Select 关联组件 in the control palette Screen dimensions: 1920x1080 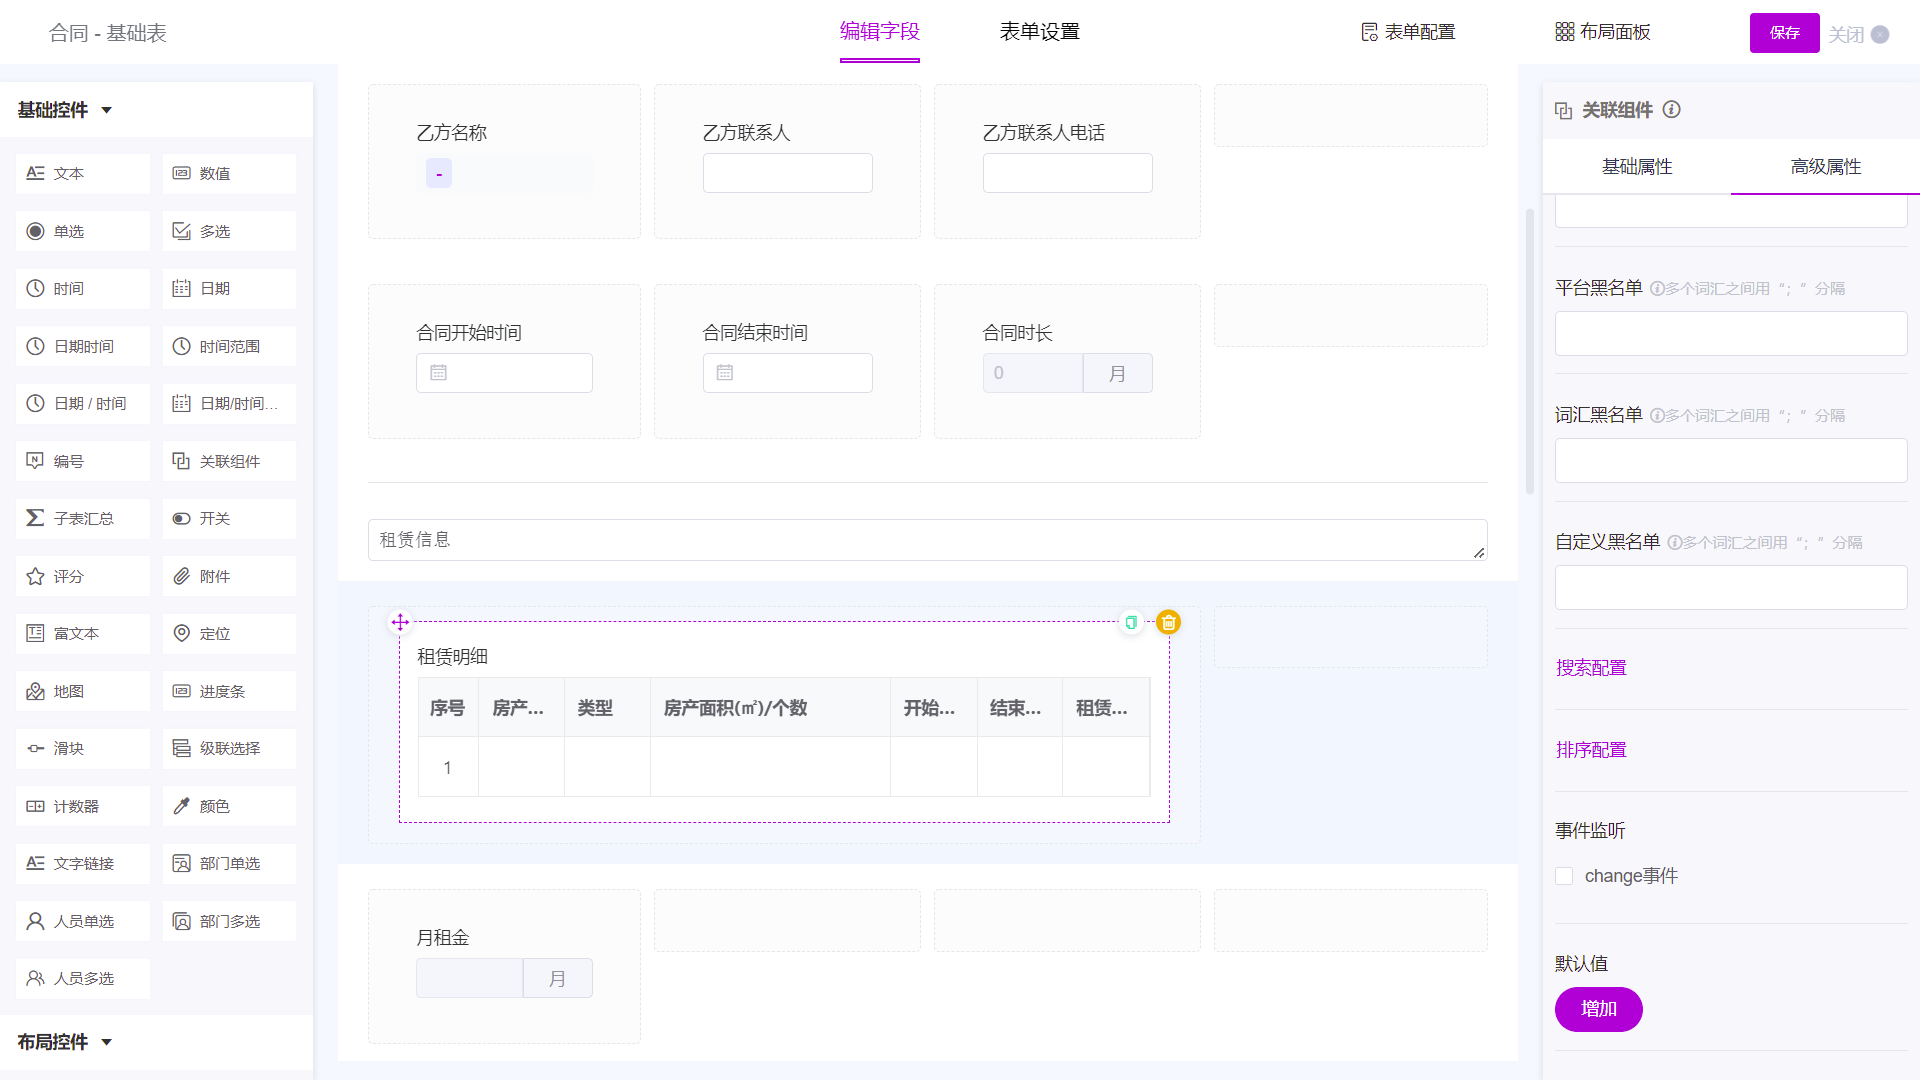click(x=229, y=461)
